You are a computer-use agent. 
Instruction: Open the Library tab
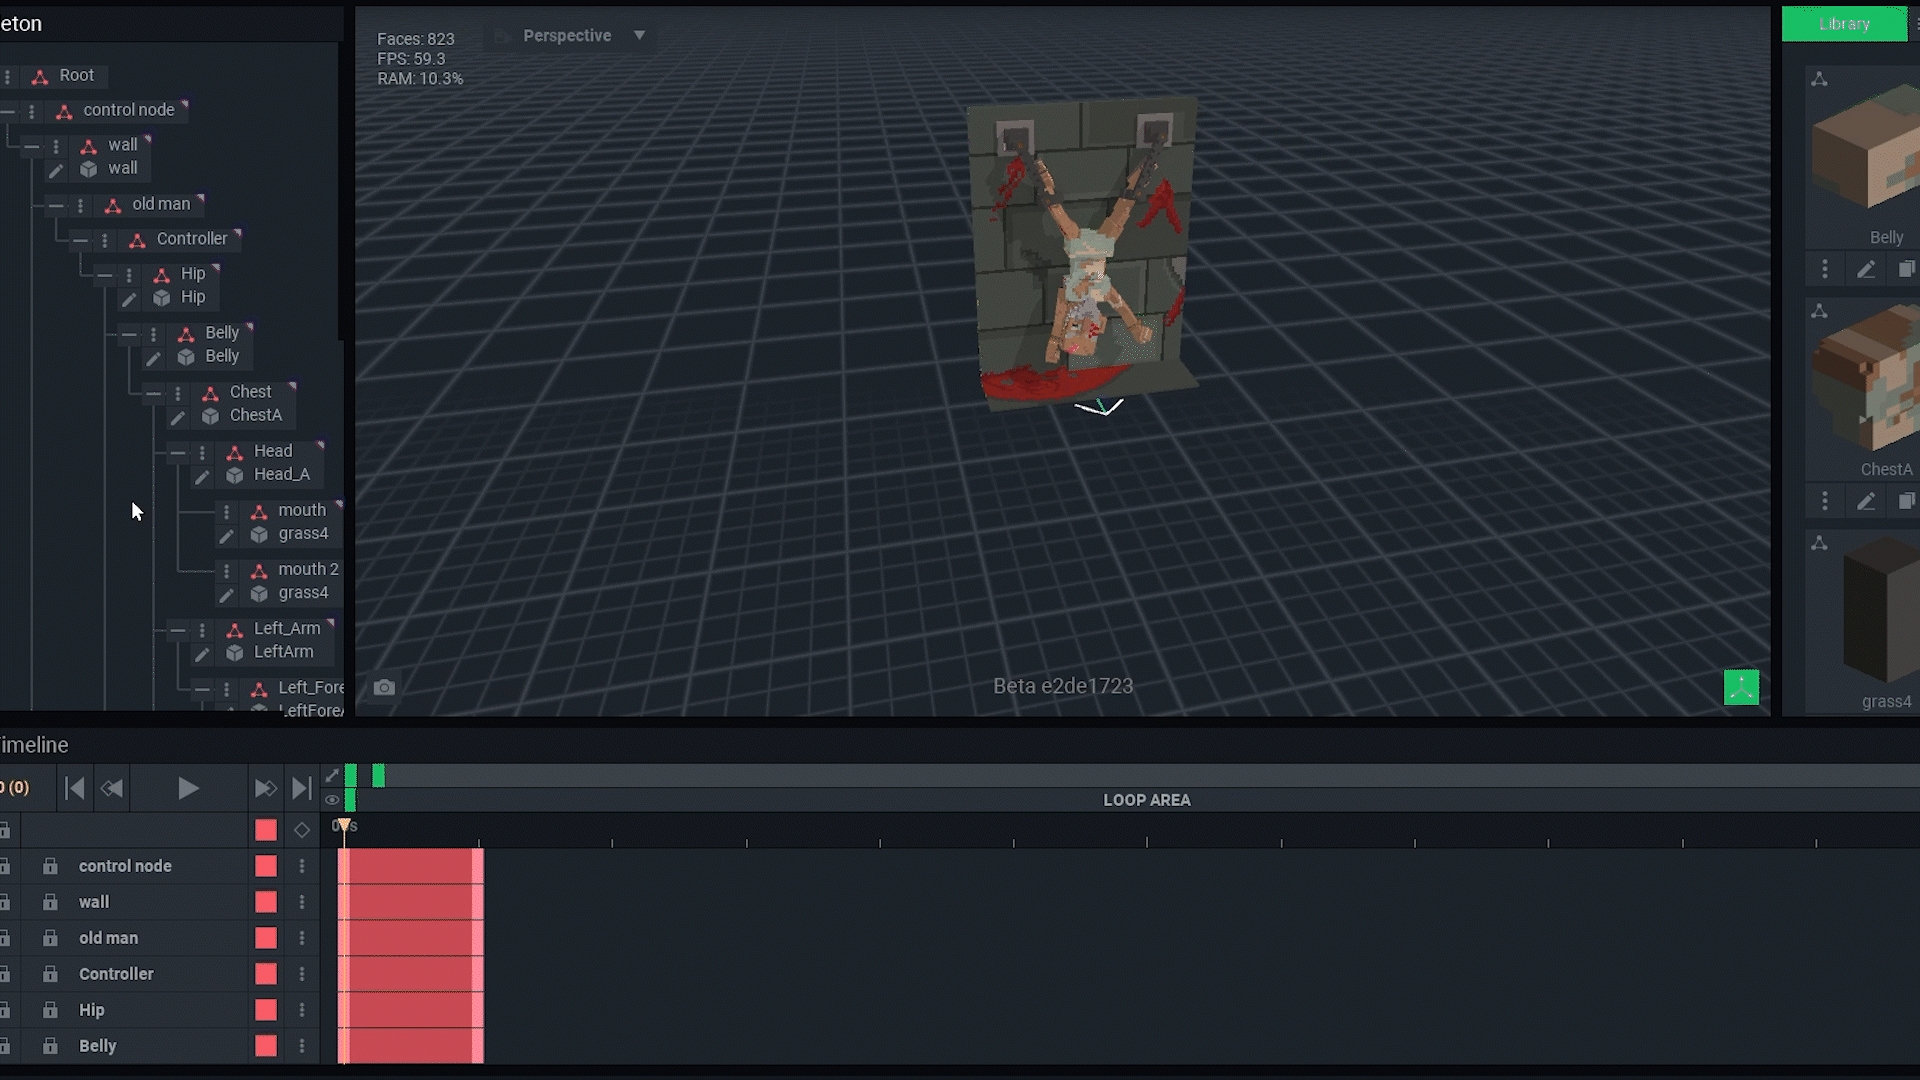(1843, 24)
